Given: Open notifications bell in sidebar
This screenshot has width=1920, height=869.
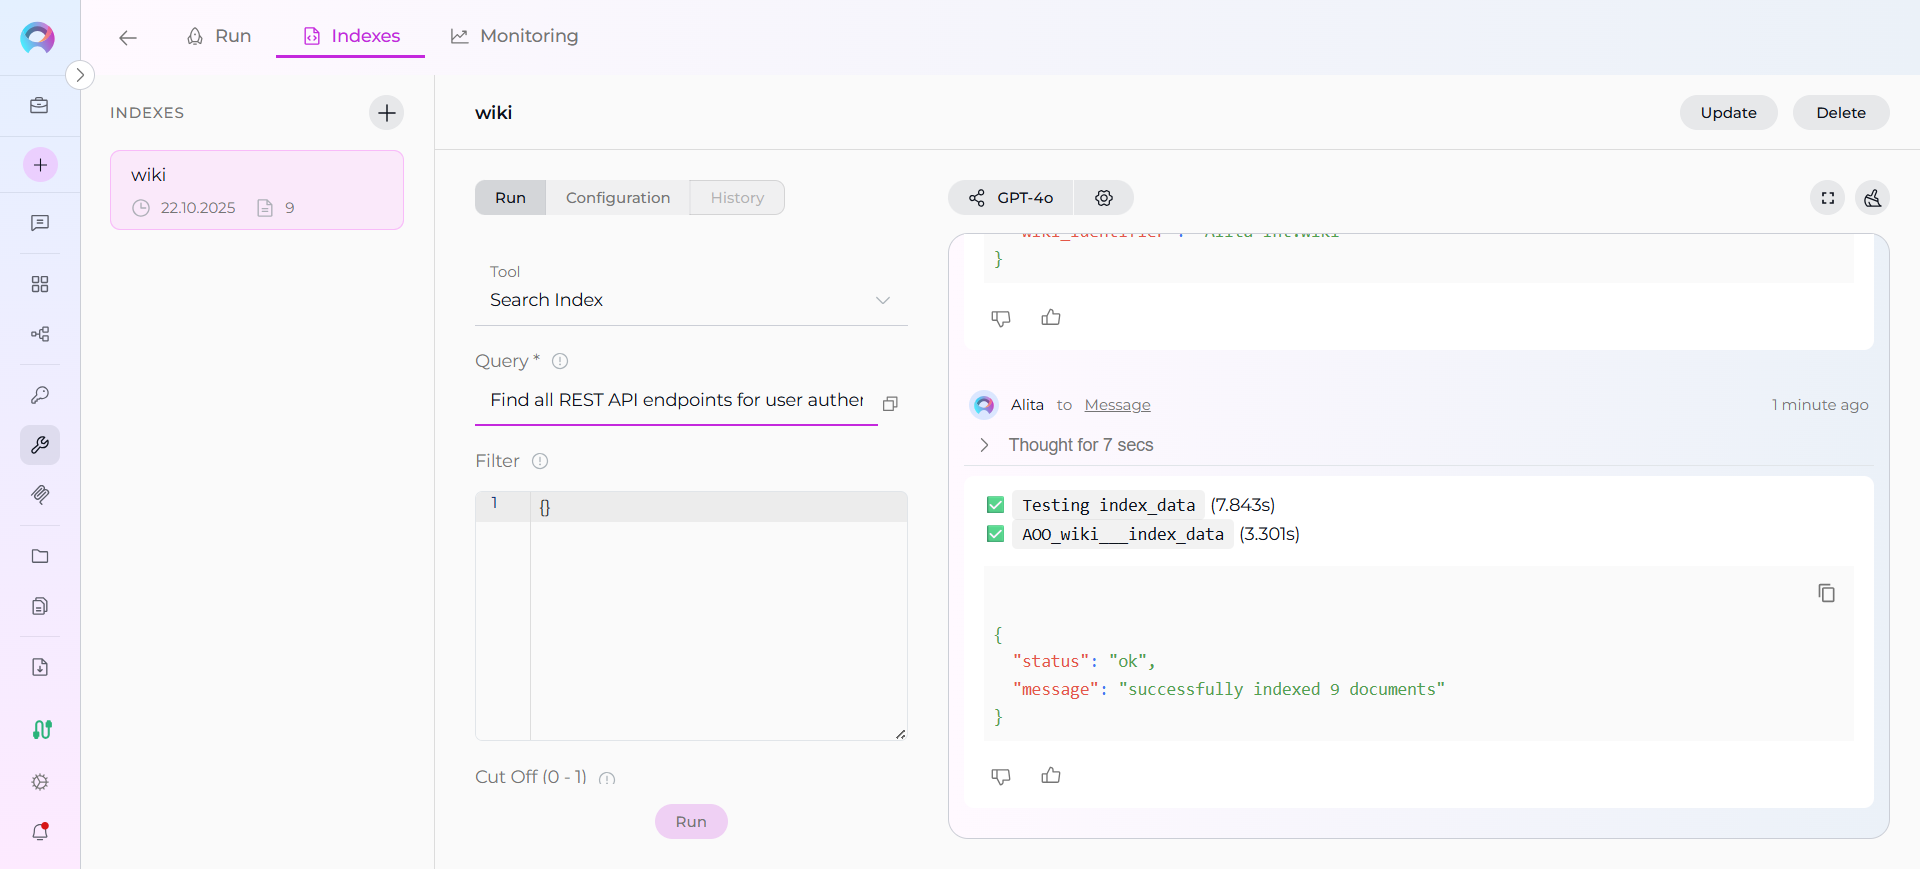Looking at the screenshot, I should point(40,831).
